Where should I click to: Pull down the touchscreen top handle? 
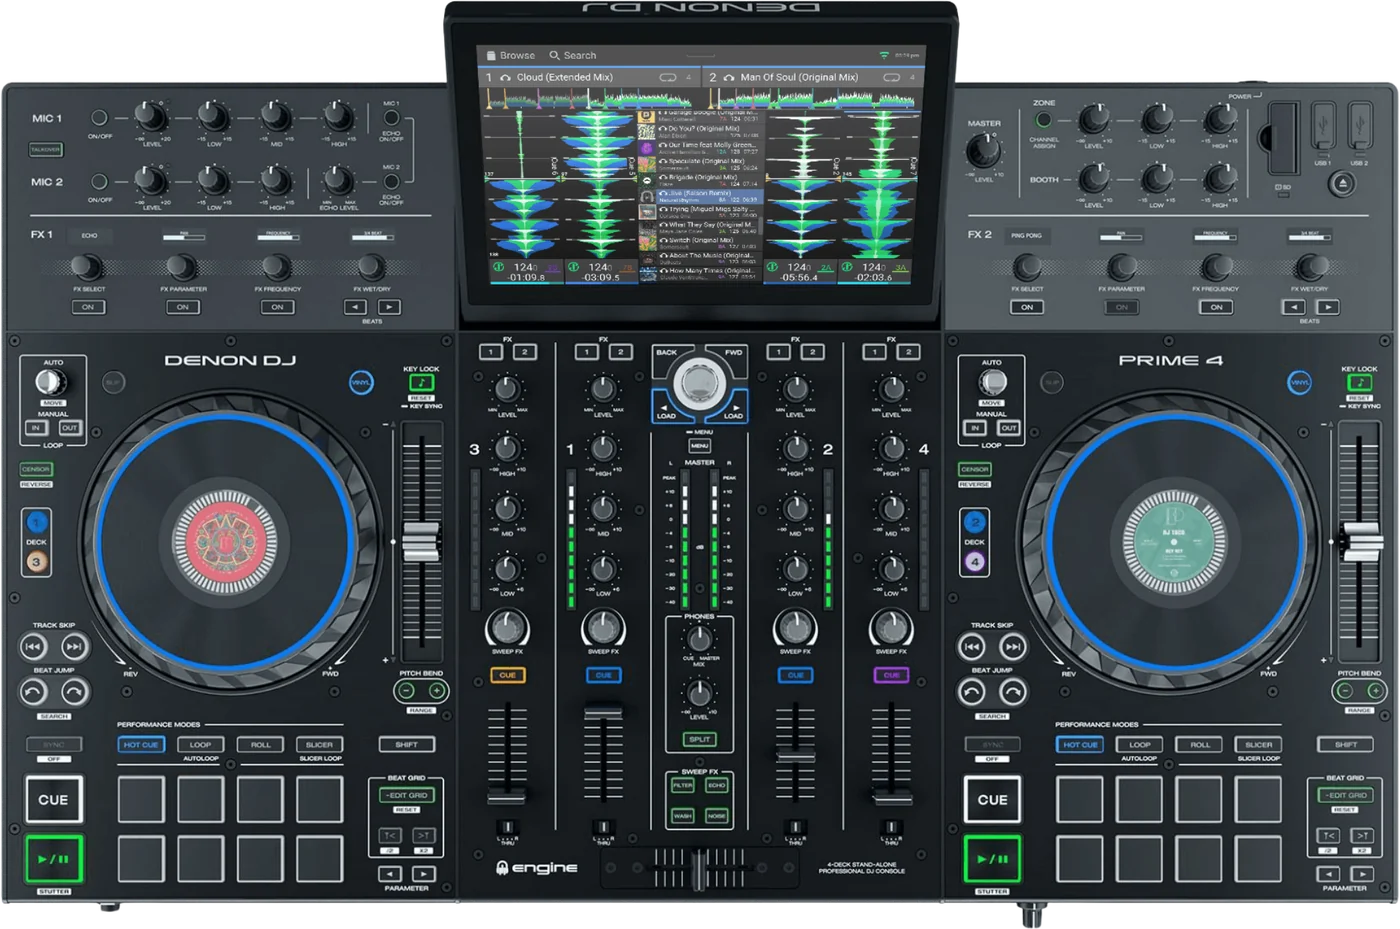click(700, 56)
